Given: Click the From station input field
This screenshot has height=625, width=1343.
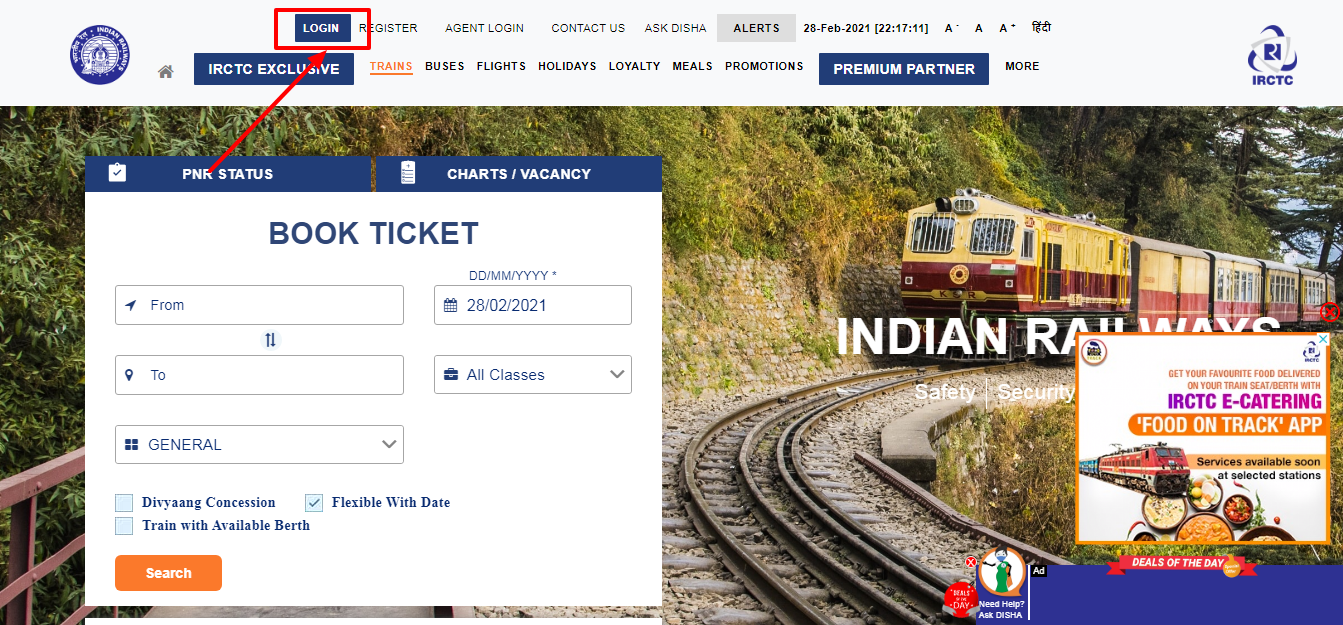Looking at the screenshot, I should coord(260,305).
